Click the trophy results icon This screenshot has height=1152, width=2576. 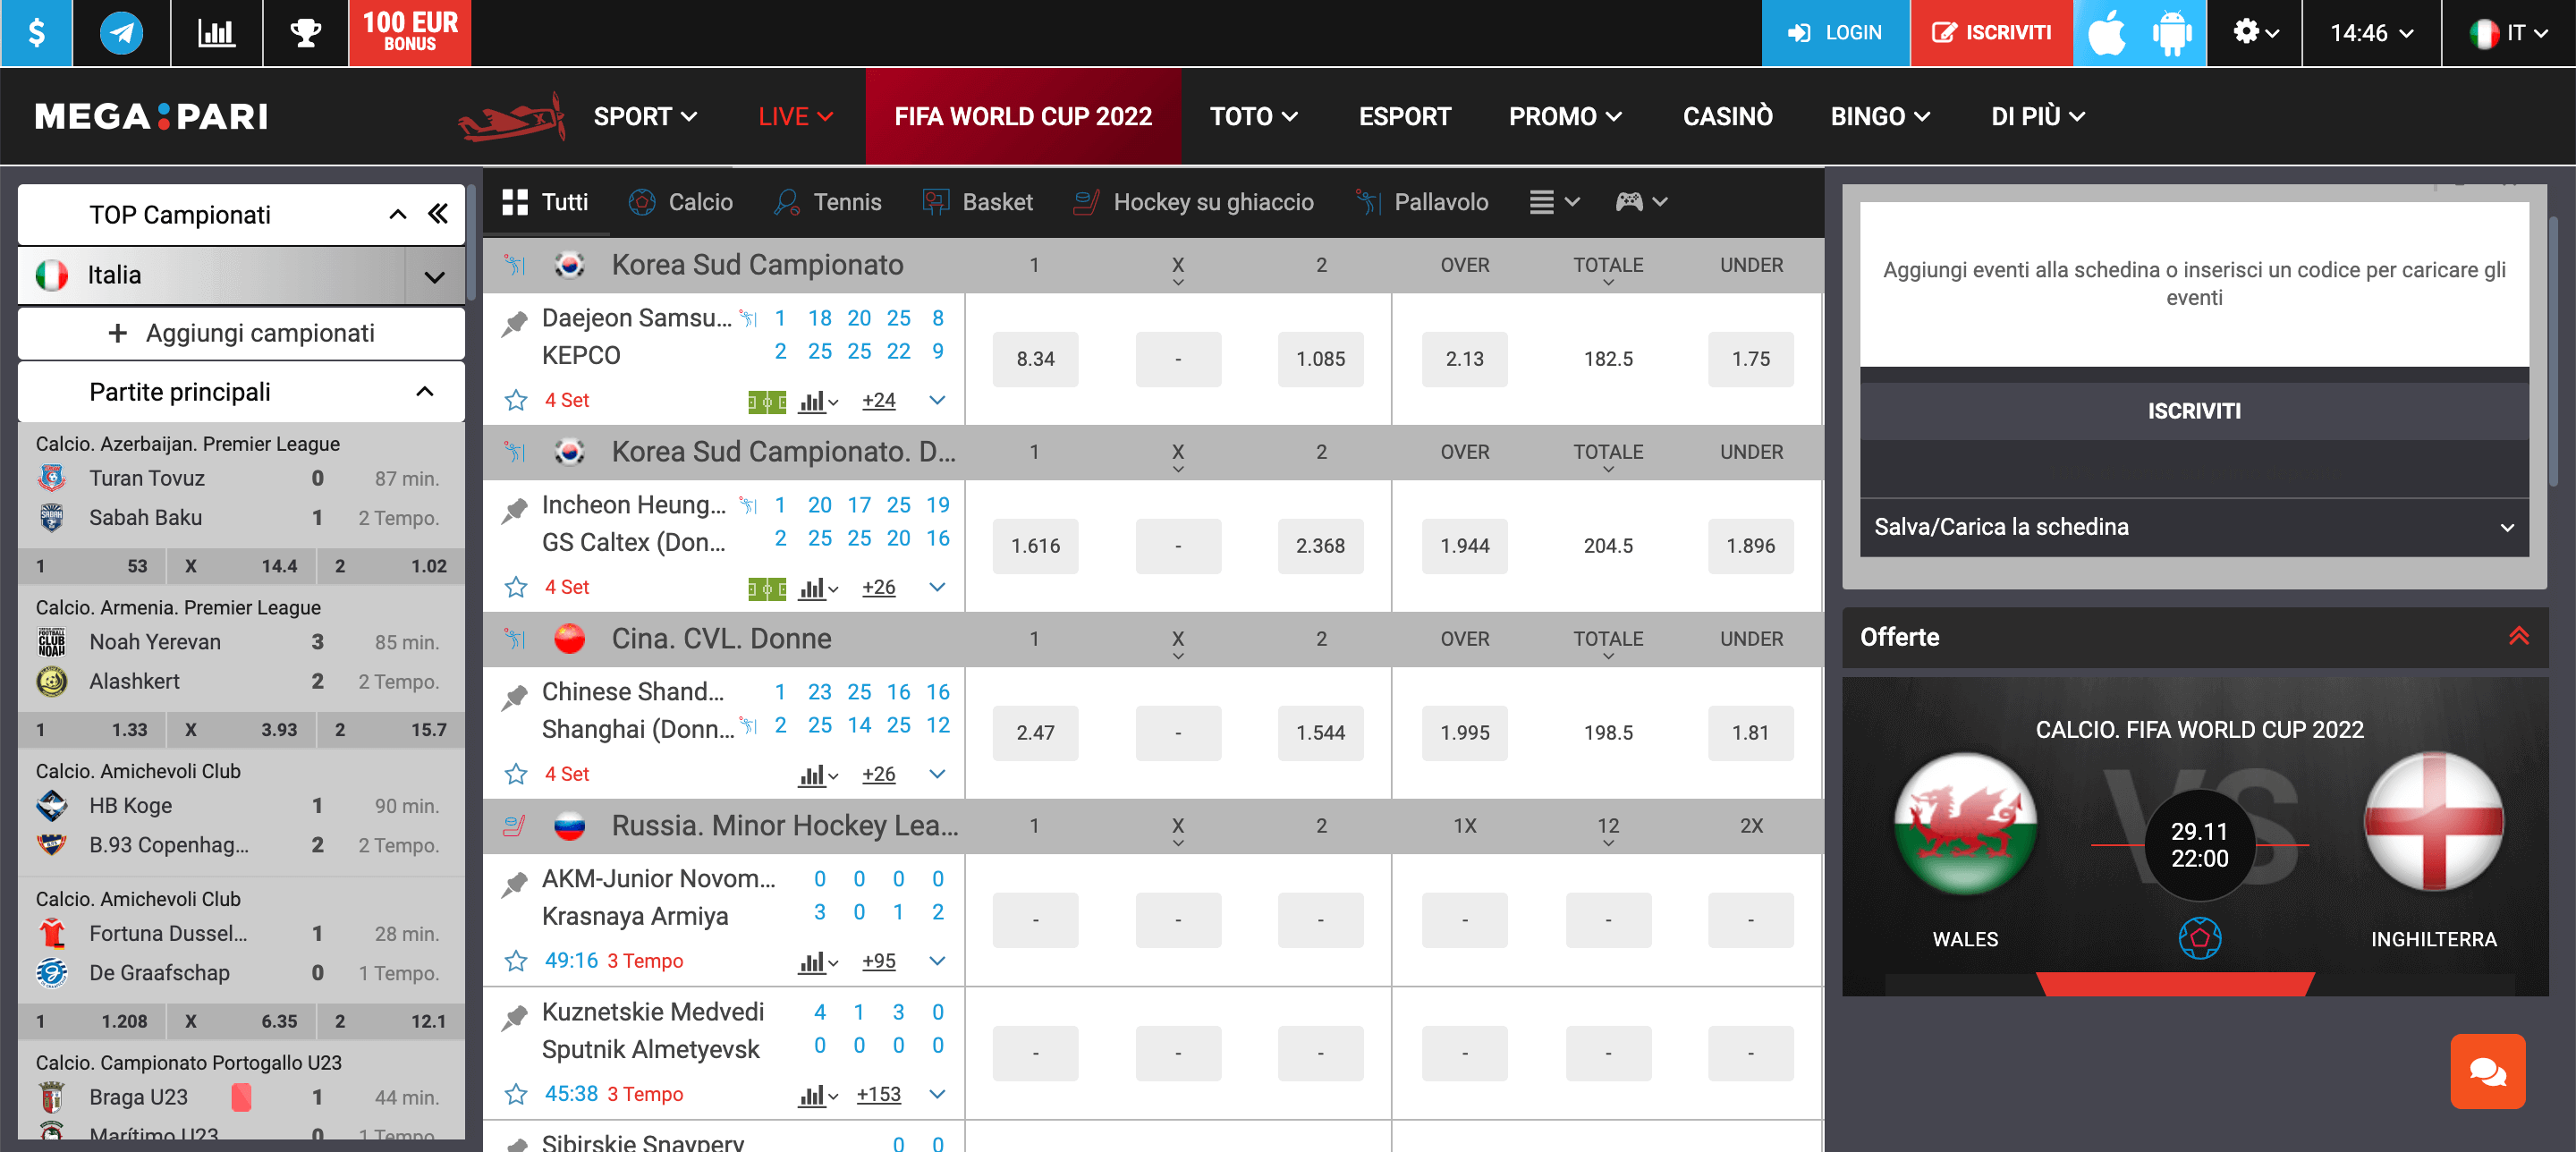point(305,33)
